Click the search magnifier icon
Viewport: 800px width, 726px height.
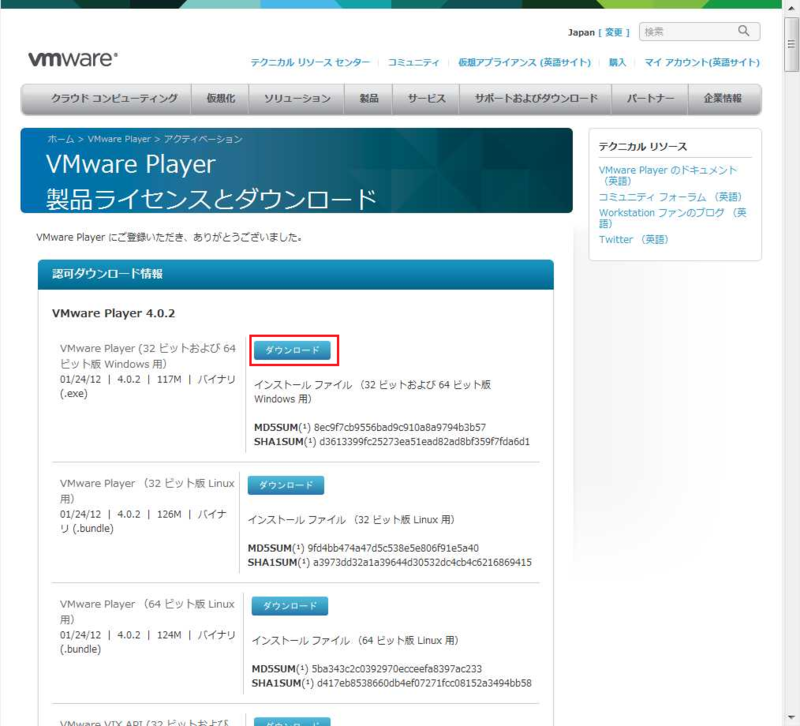click(x=744, y=31)
